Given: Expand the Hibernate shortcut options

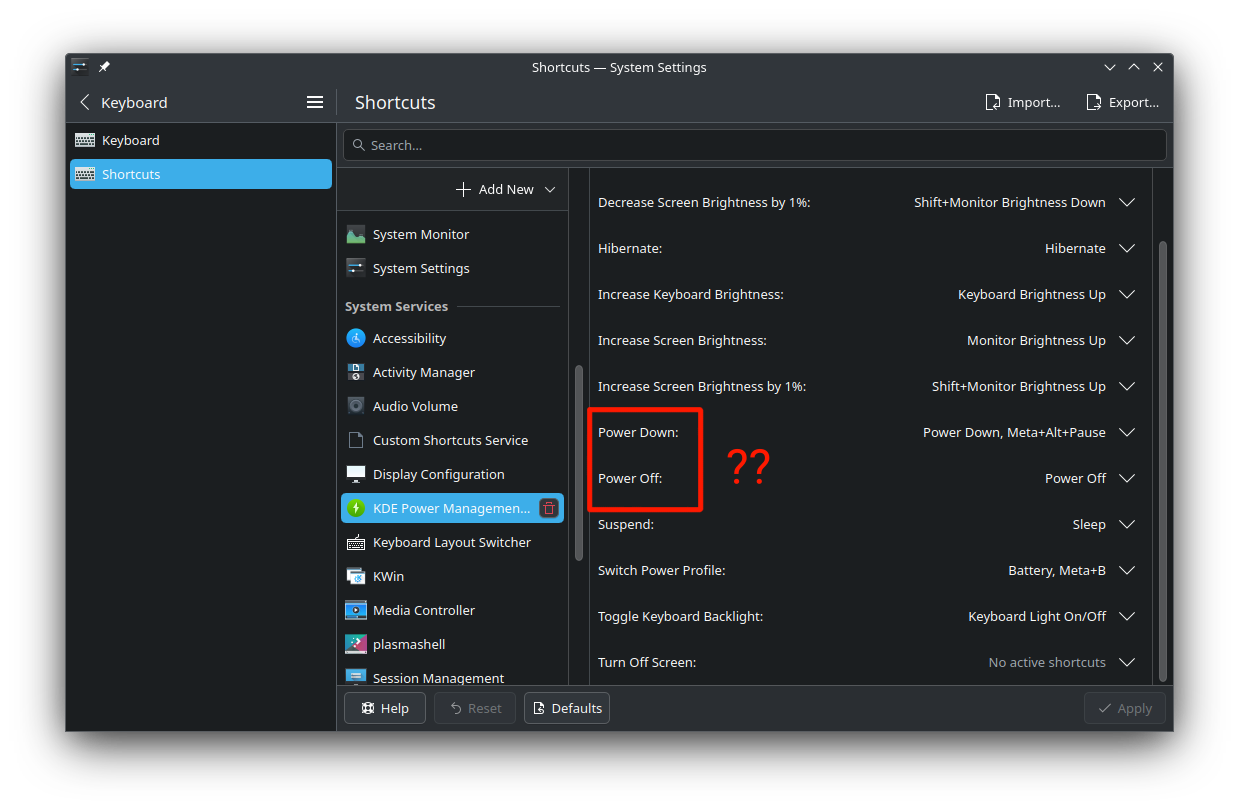Looking at the screenshot, I should pyautogui.click(x=1127, y=248).
